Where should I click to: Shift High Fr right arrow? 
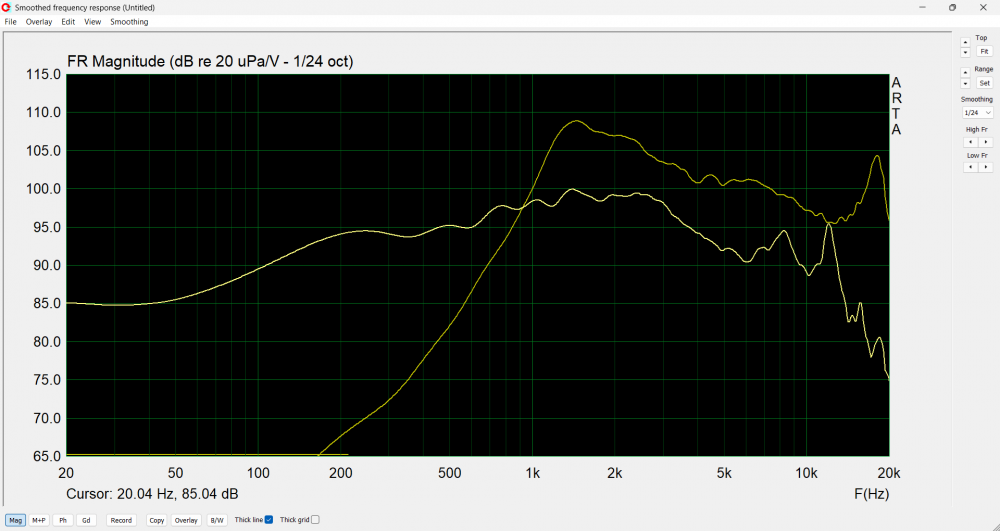pos(986,142)
